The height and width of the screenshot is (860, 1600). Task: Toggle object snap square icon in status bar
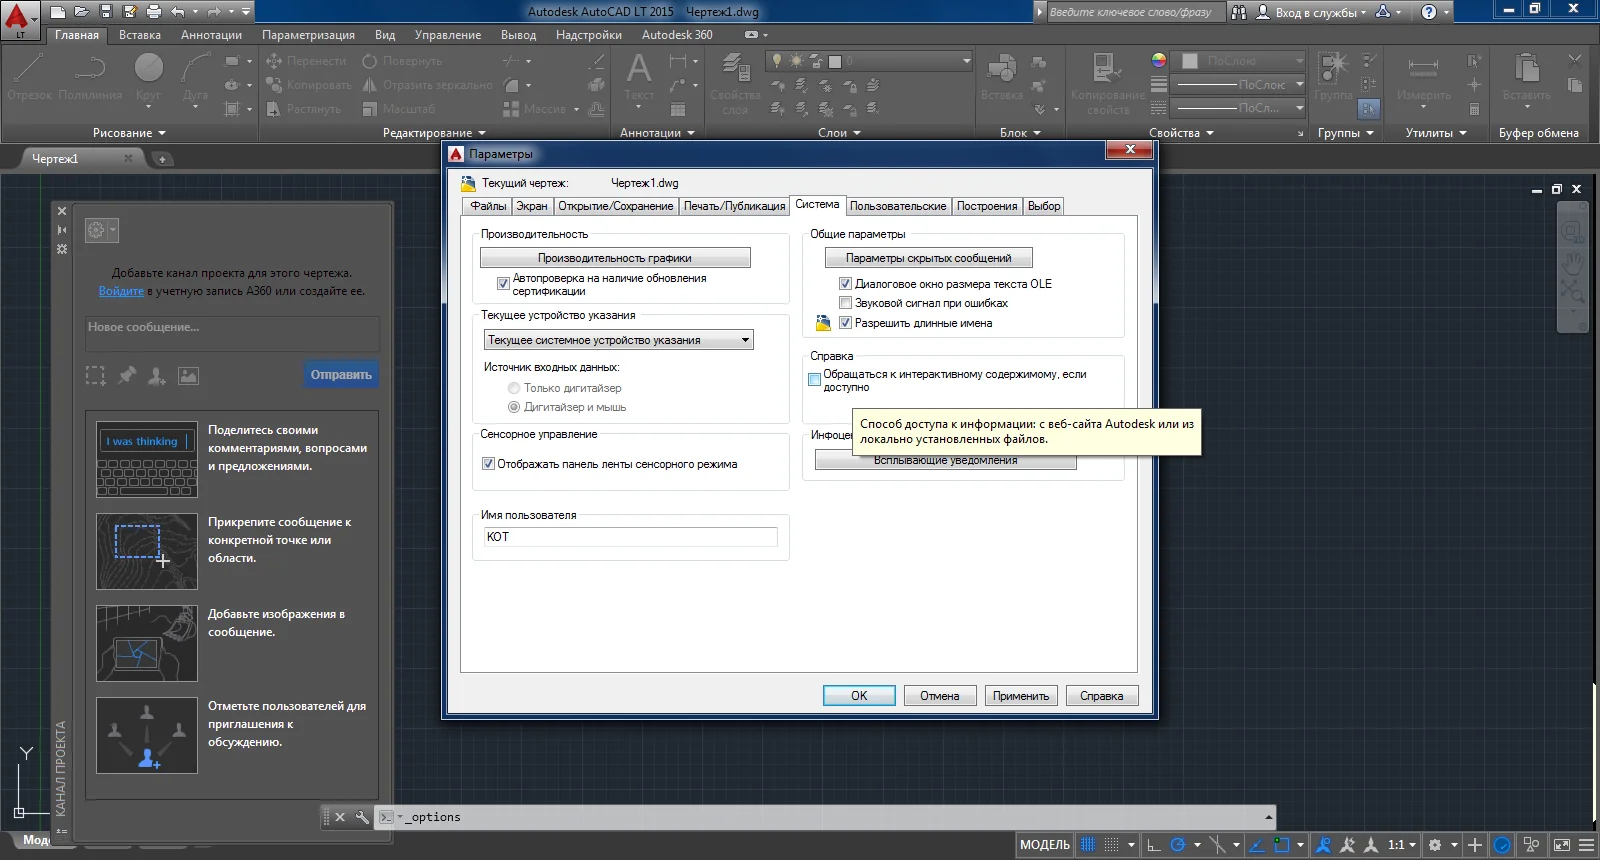1283,845
